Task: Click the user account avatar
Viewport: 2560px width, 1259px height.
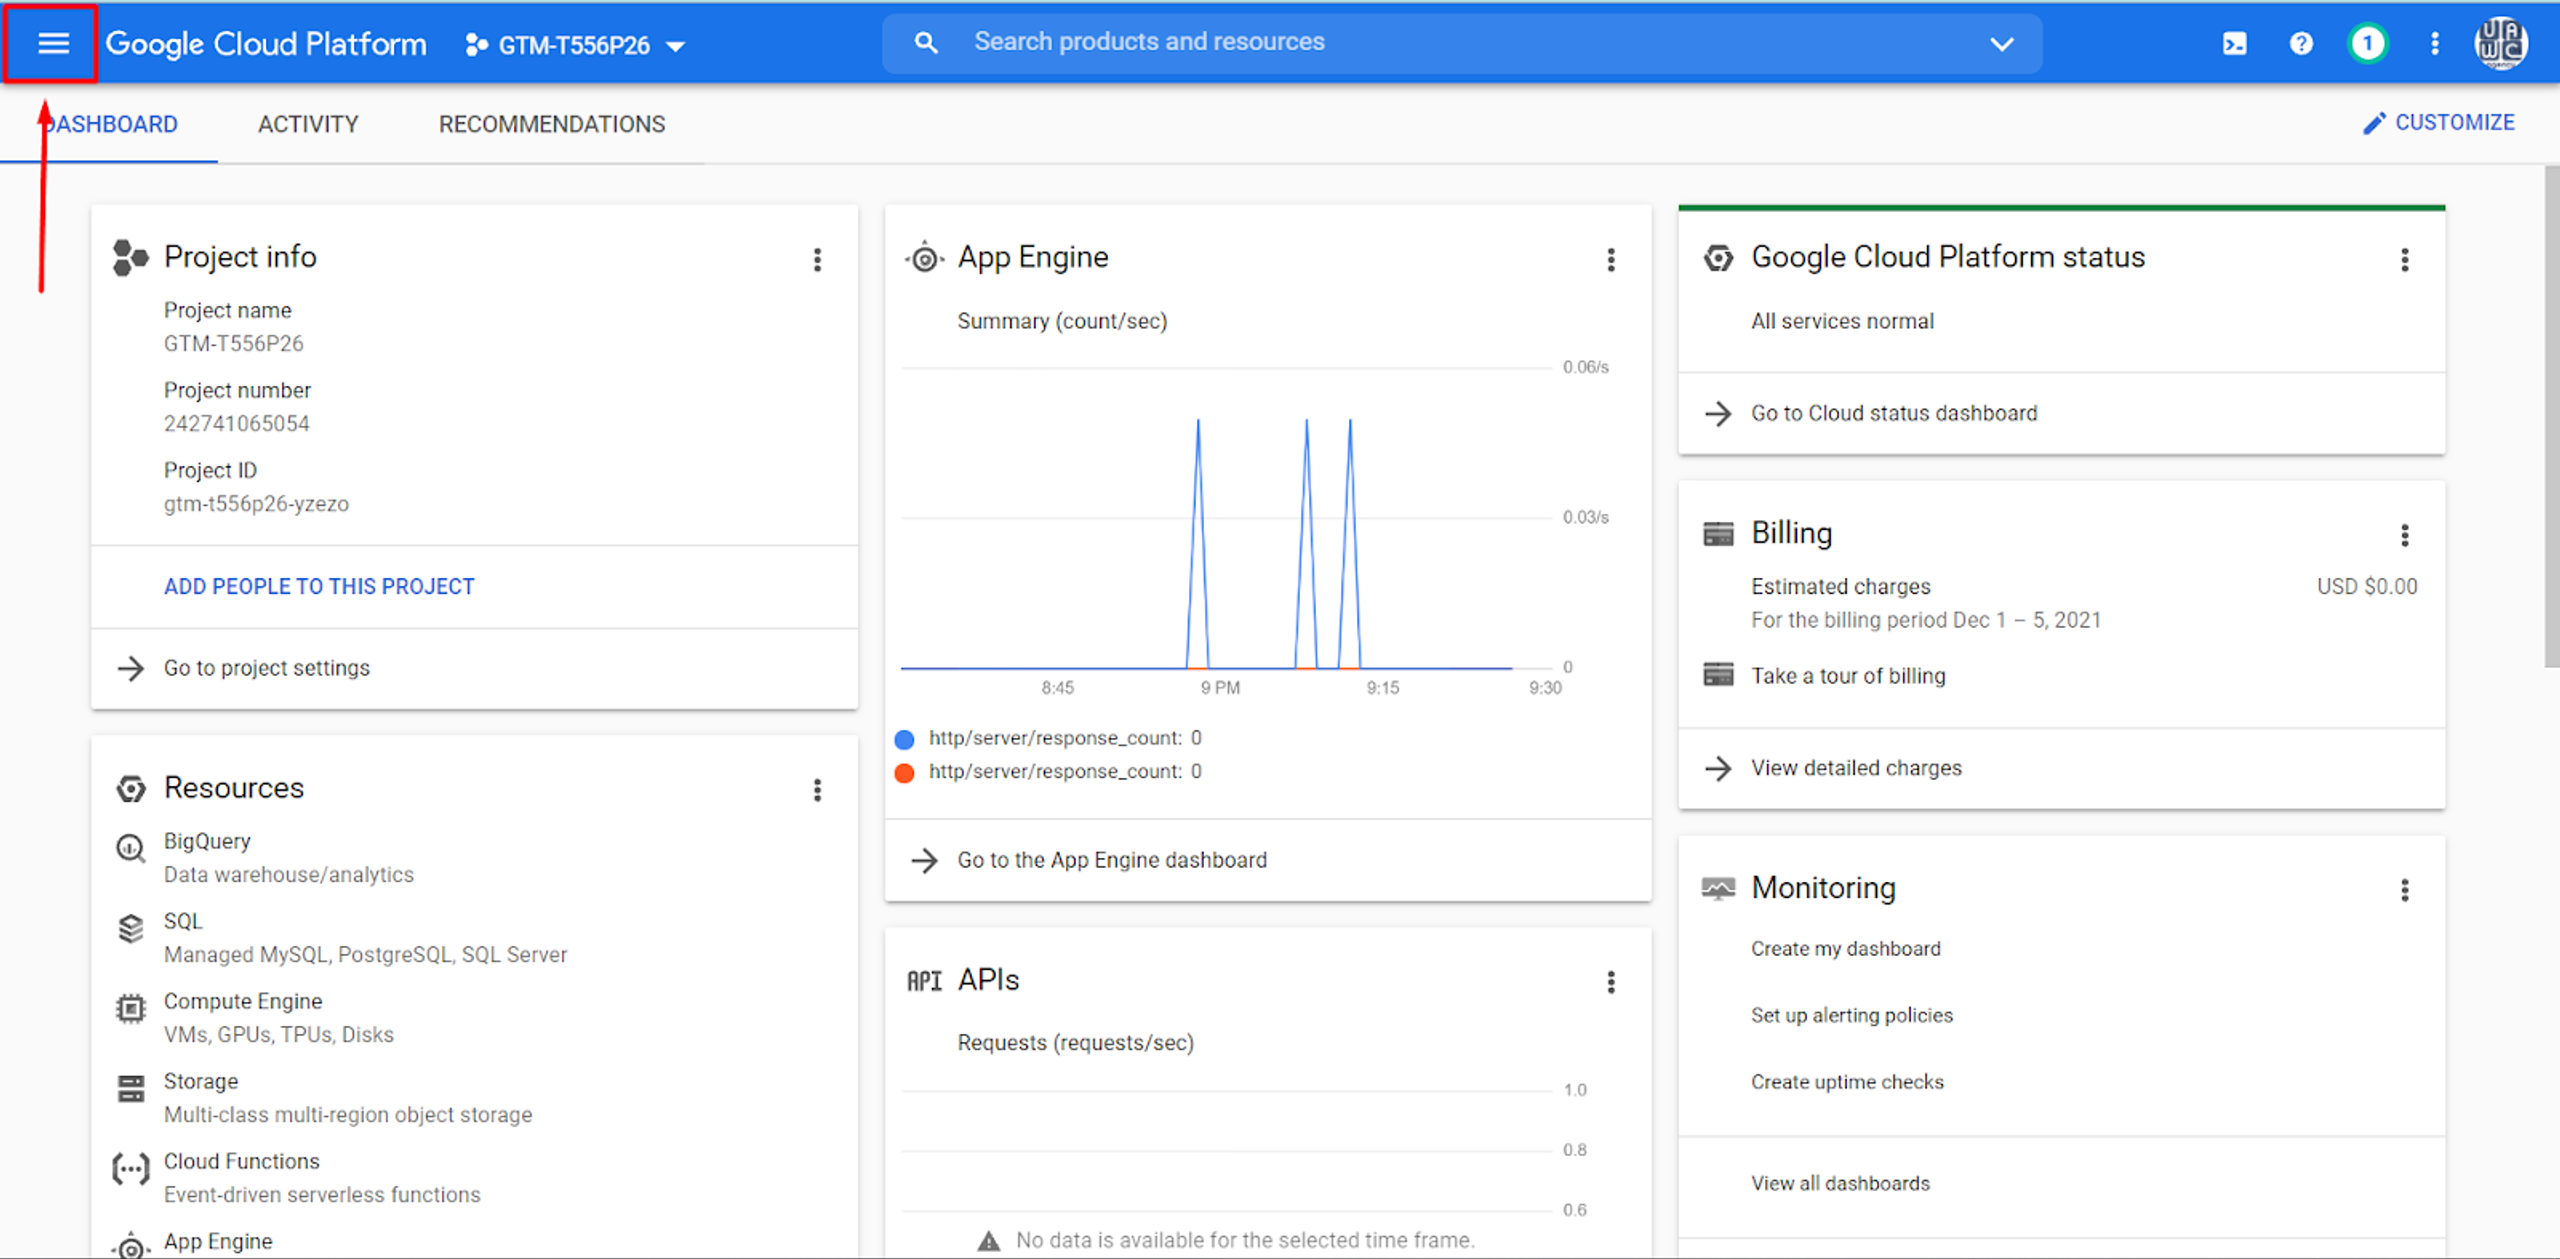Action: pyautogui.click(x=2501, y=44)
